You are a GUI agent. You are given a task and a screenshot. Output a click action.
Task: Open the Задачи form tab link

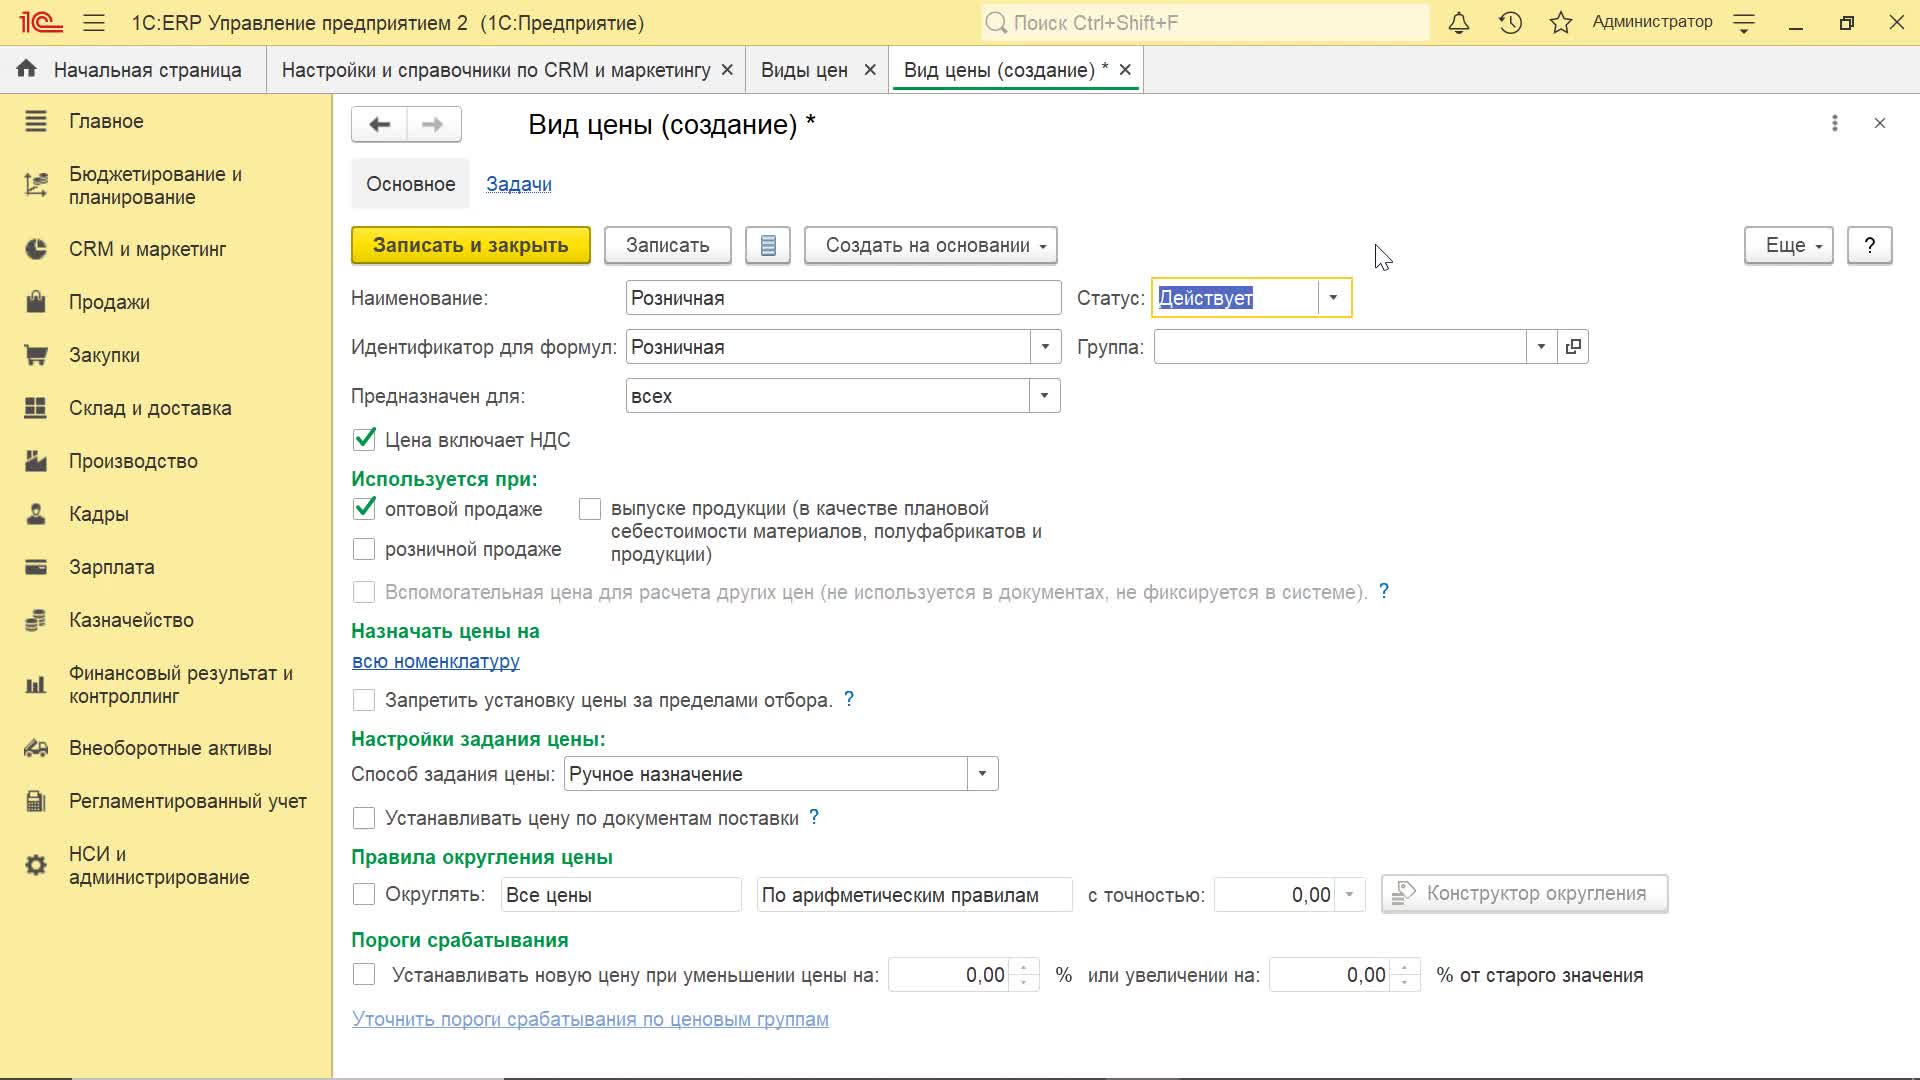pyautogui.click(x=518, y=184)
